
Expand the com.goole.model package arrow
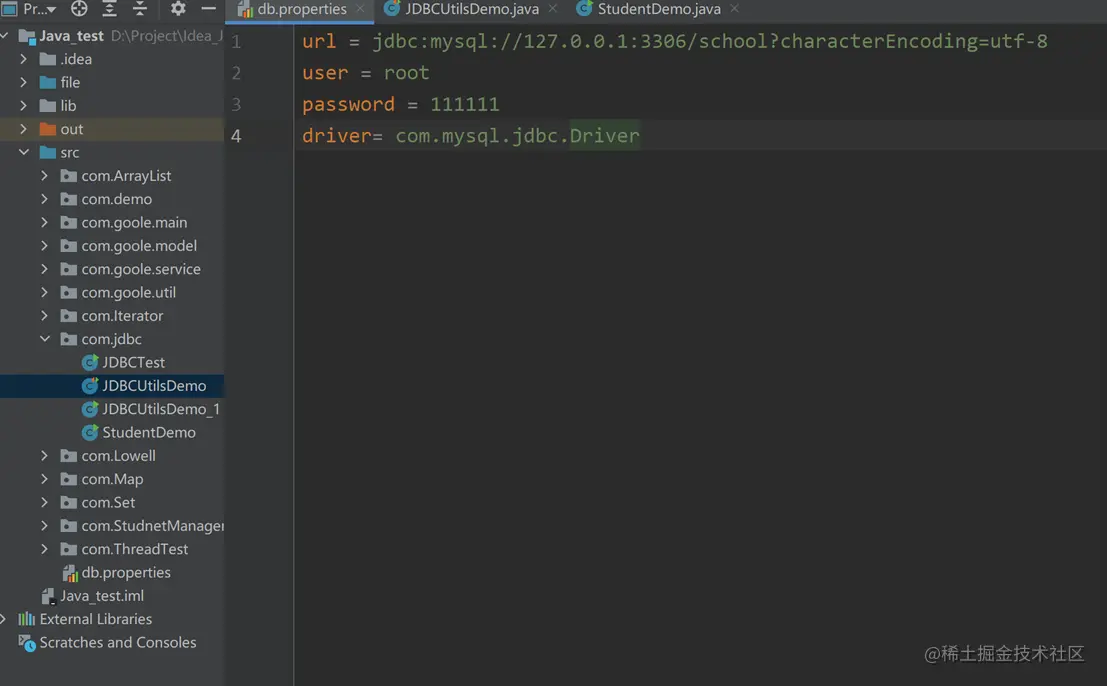point(44,245)
